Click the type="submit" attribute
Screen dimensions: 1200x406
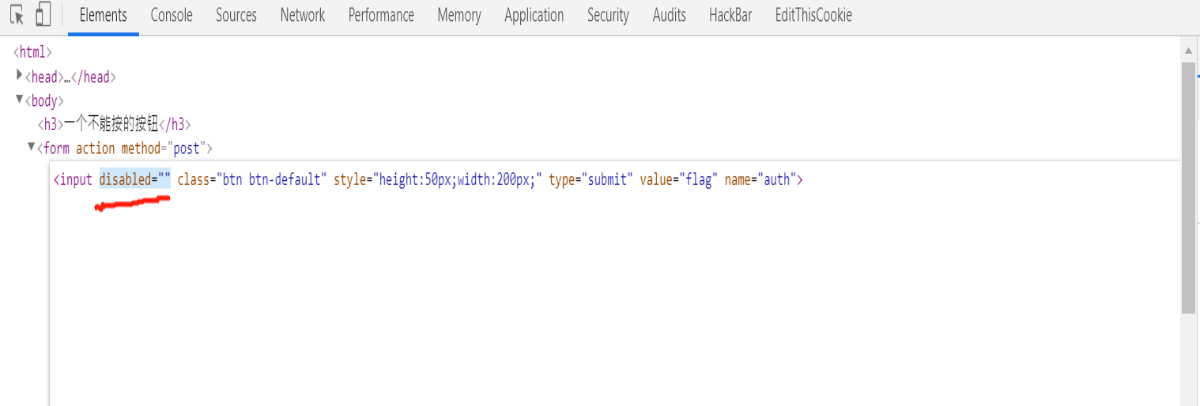[591, 180]
